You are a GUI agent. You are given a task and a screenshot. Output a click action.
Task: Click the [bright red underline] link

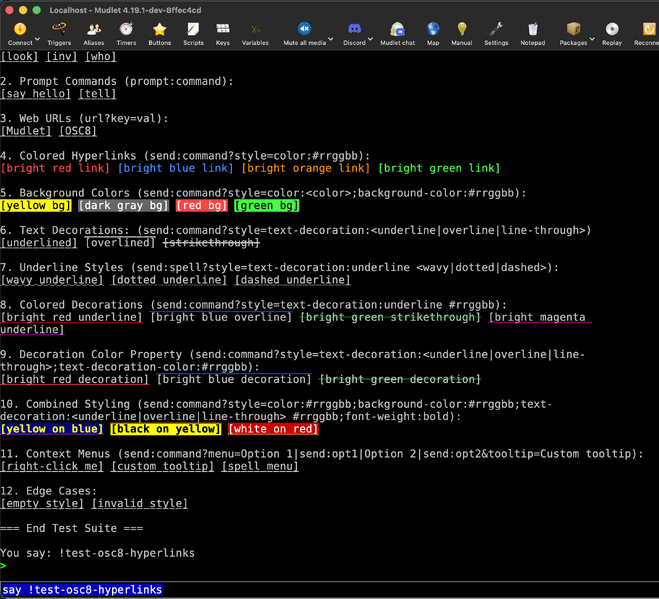[71, 317]
